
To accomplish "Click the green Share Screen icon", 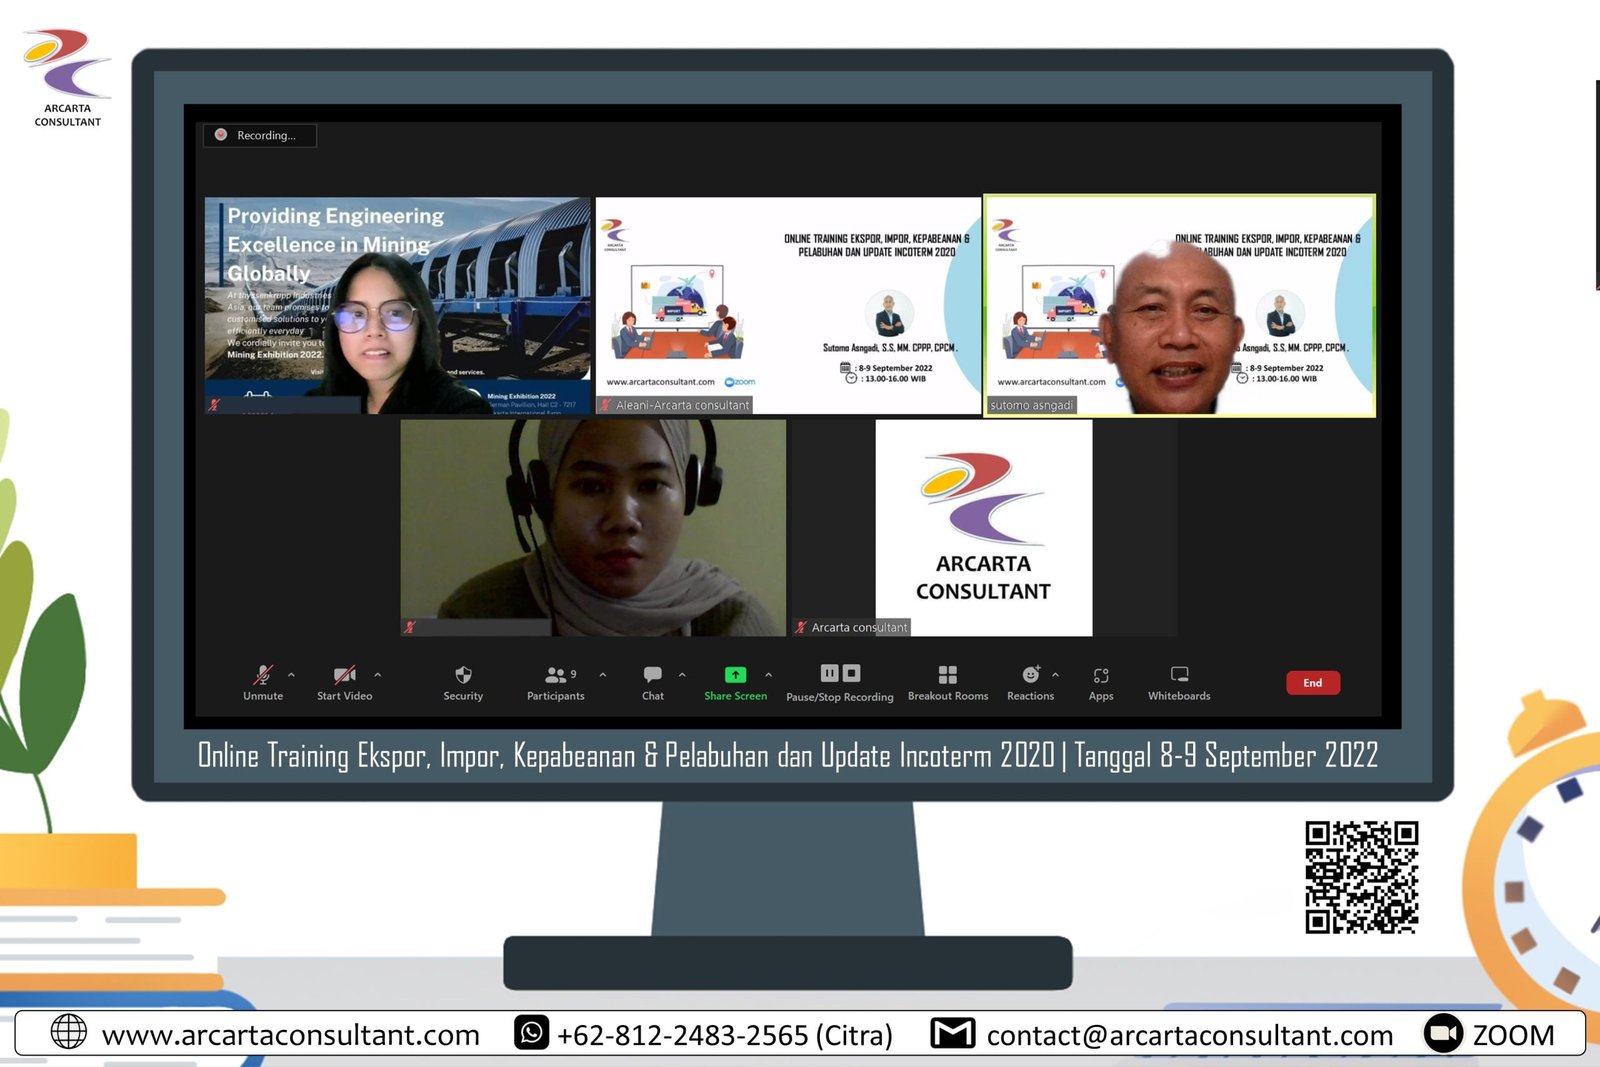I will 735,675.
